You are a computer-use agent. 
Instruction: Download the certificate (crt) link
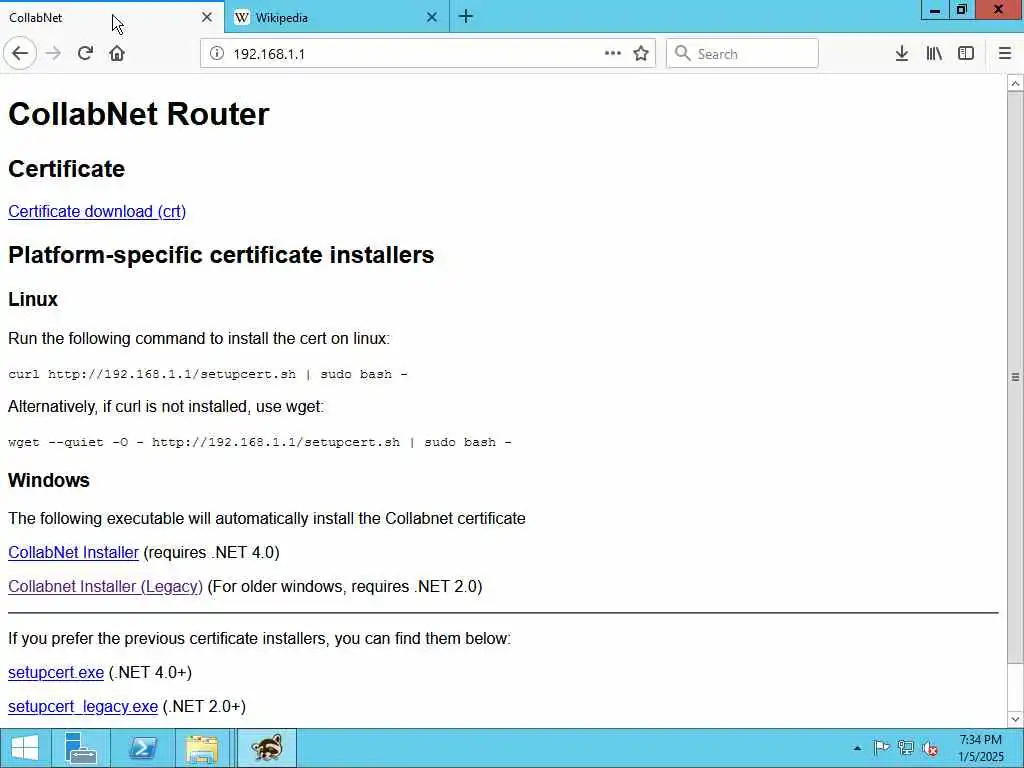[x=97, y=212]
